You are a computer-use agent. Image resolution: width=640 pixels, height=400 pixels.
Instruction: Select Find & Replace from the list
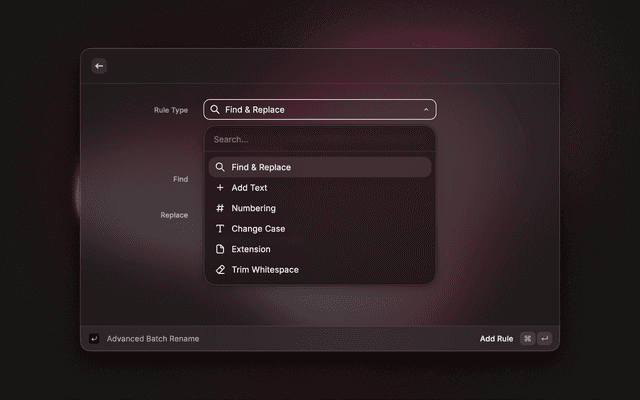tap(261, 167)
